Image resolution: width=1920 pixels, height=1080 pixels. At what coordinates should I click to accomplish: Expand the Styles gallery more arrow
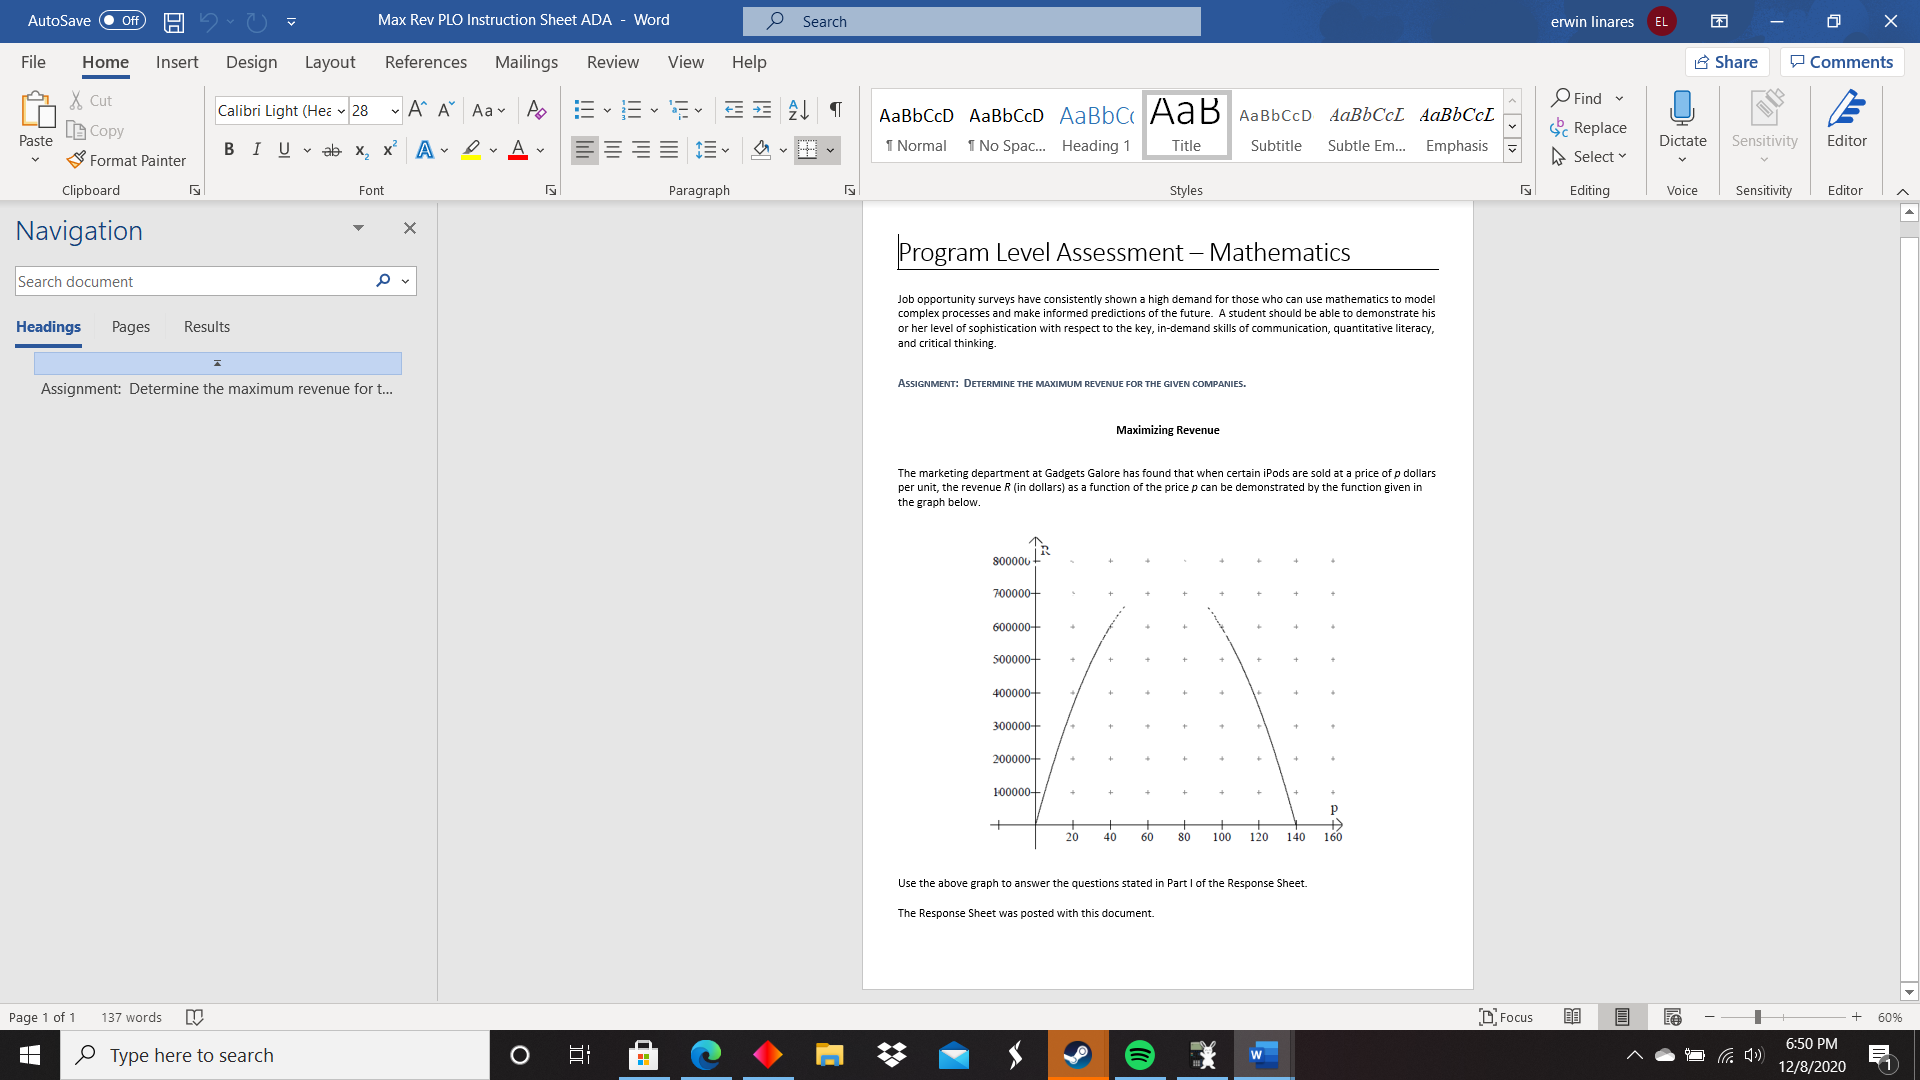[x=1512, y=150]
